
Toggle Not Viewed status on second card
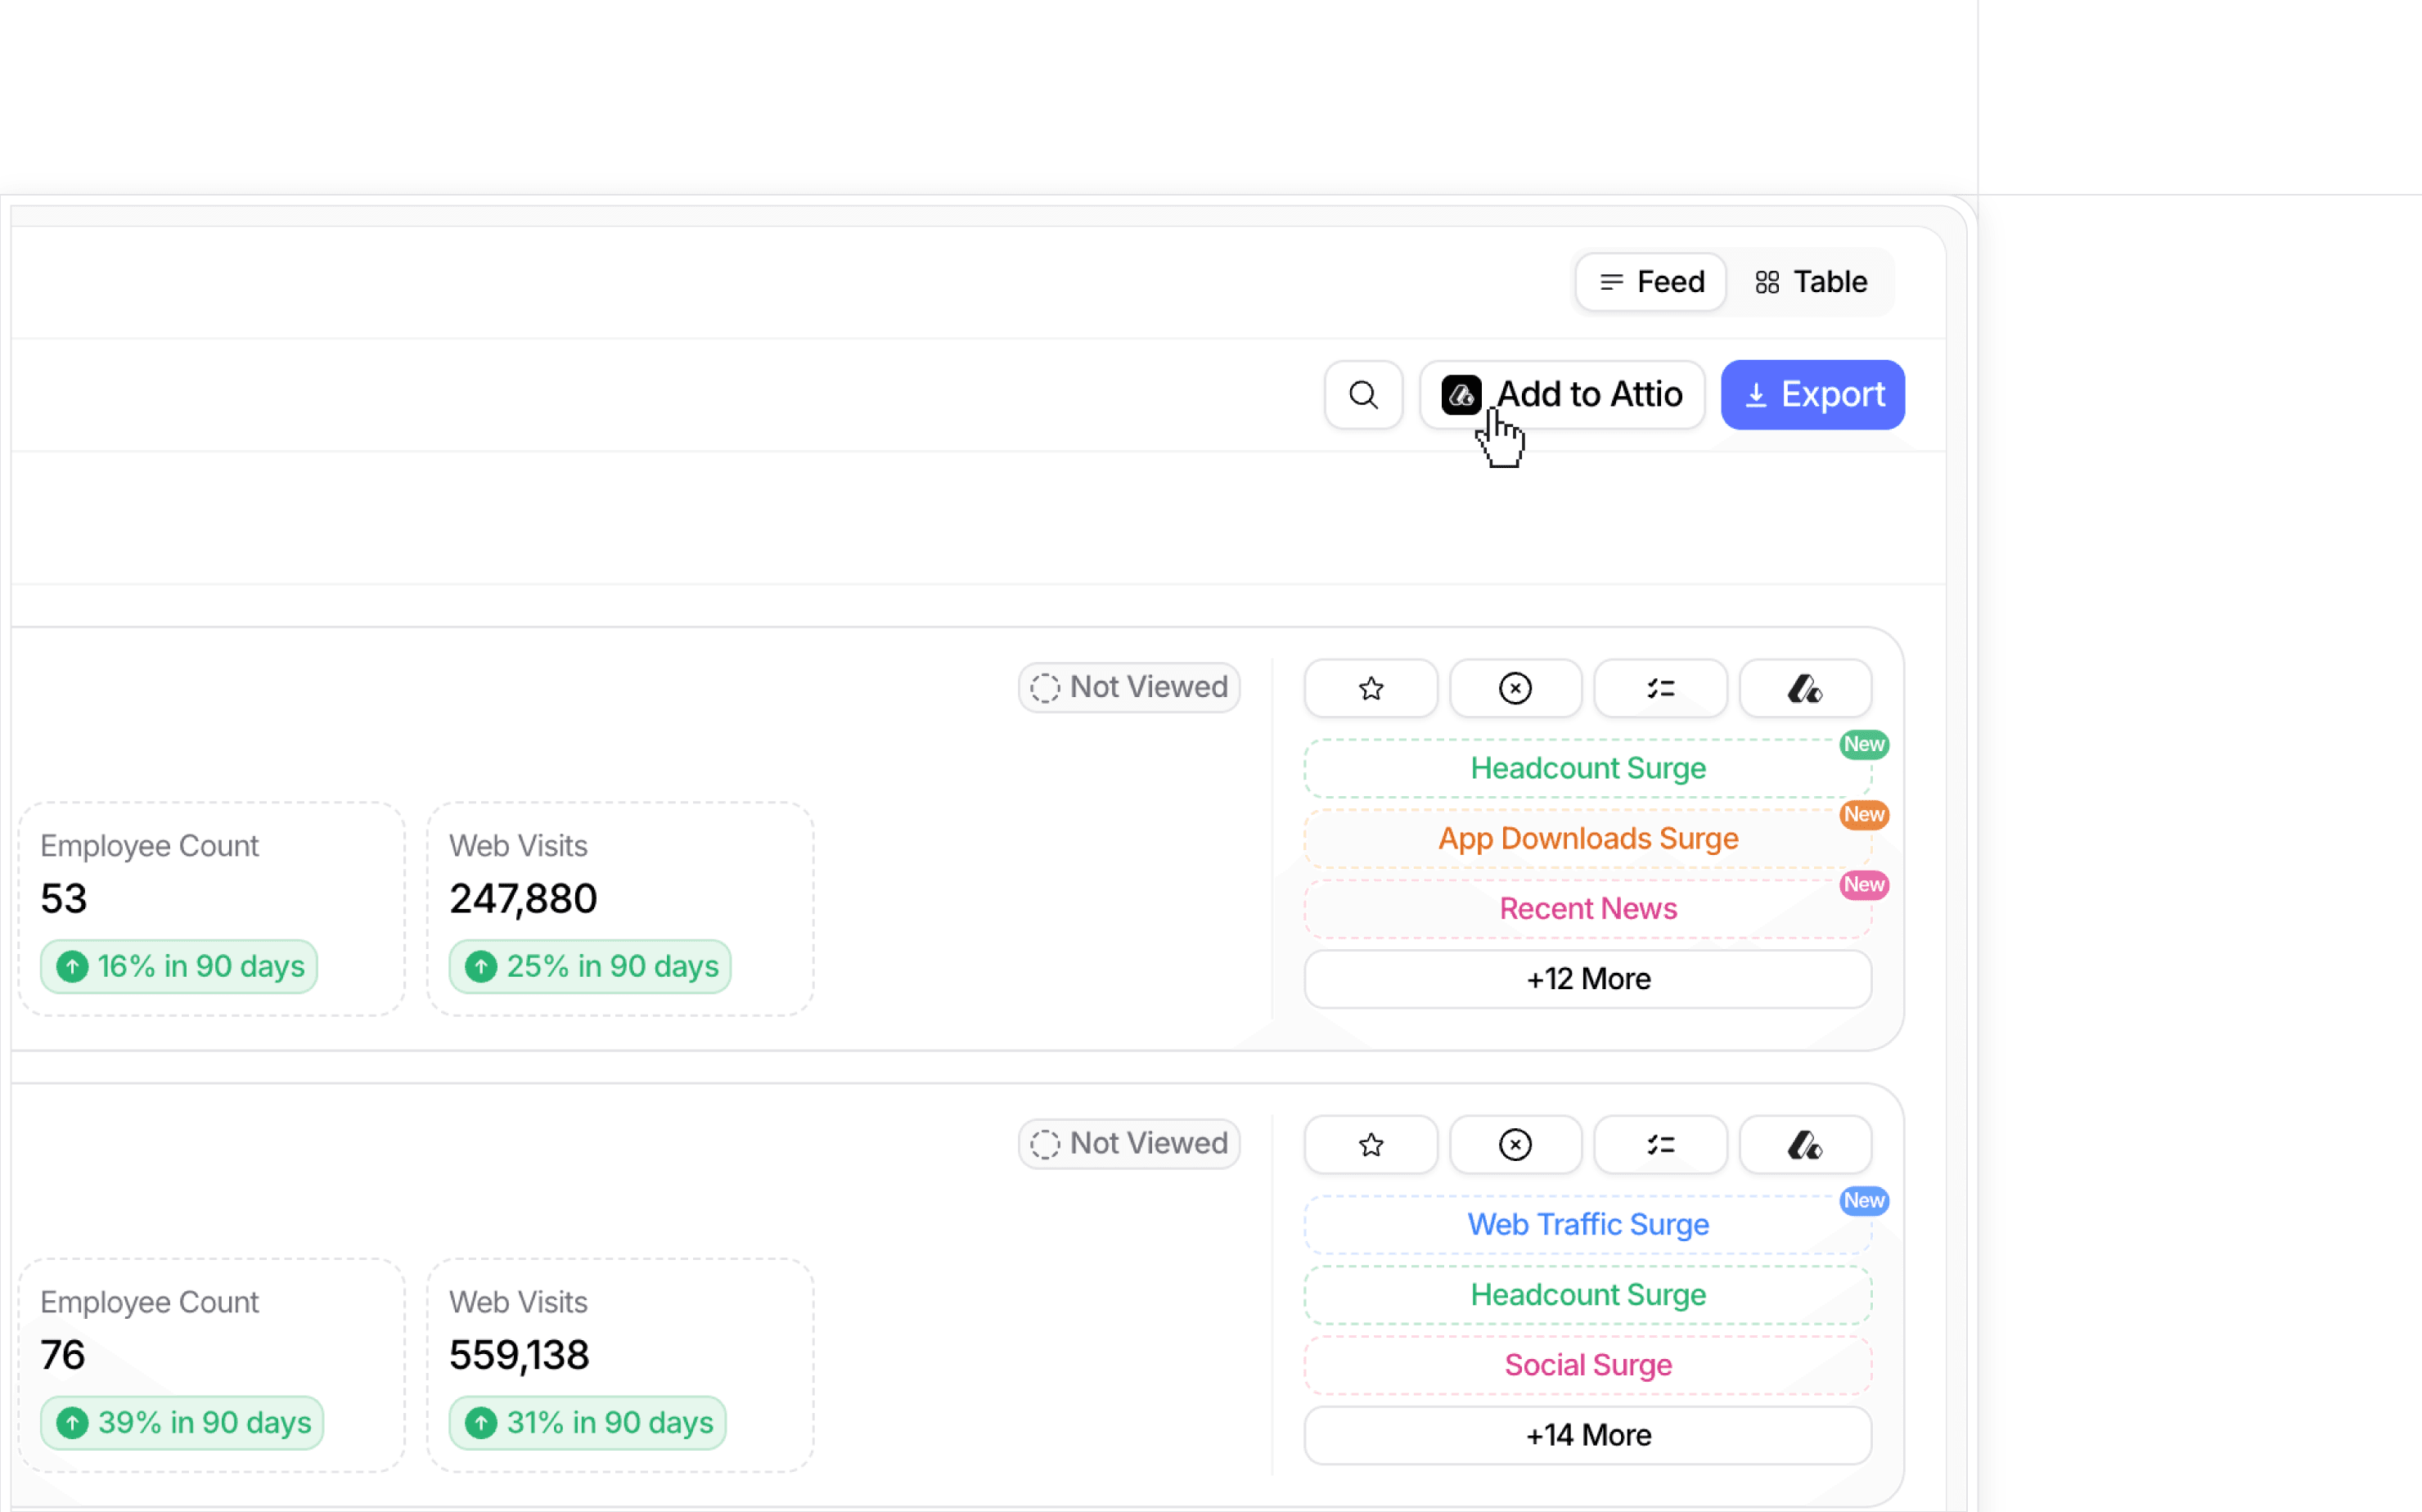point(1129,1143)
